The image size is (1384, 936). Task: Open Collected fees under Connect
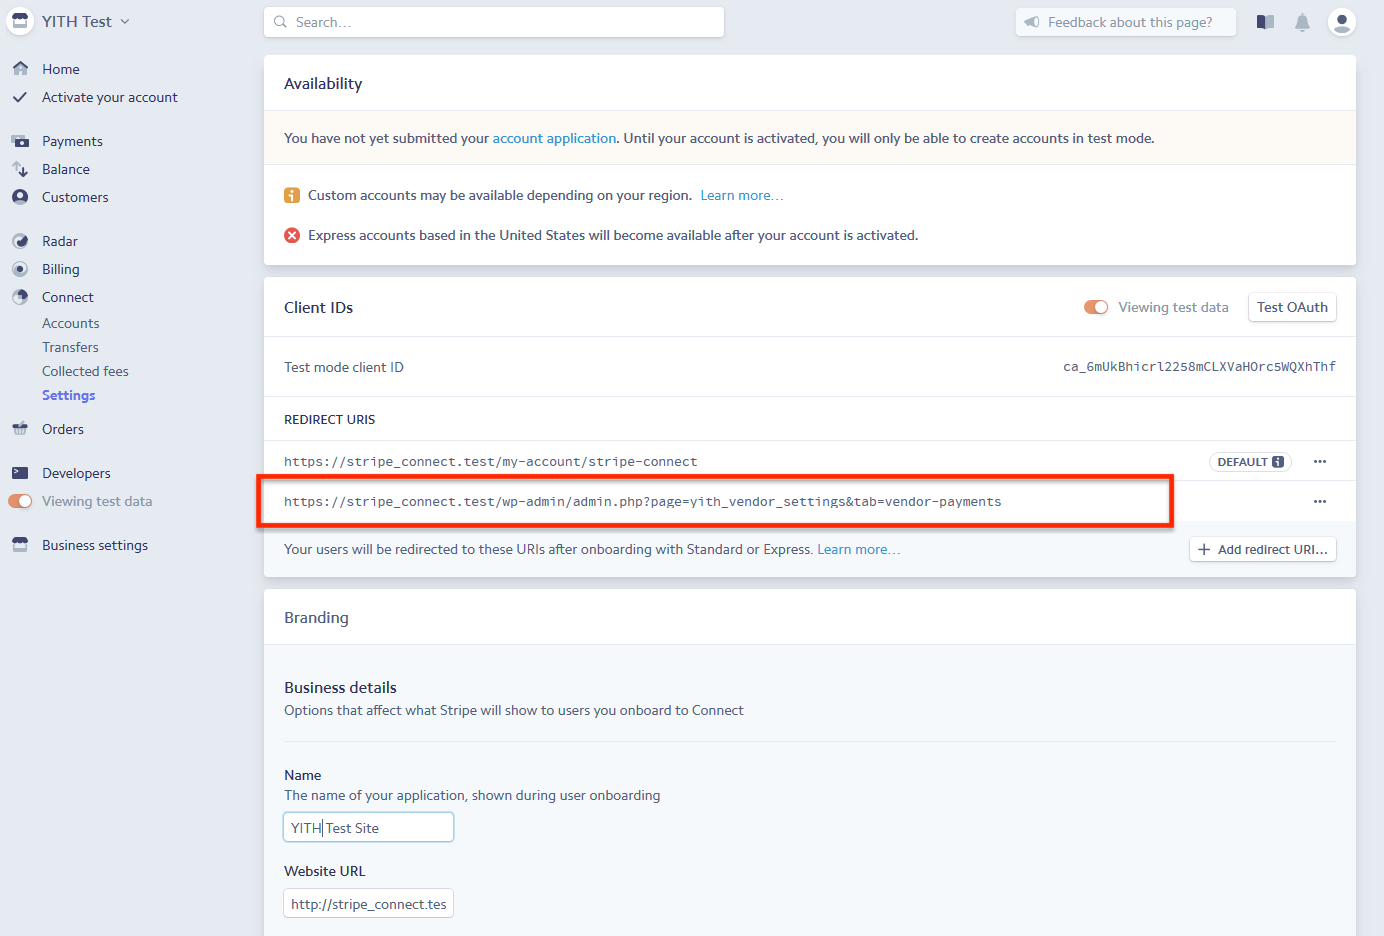coord(85,371)
